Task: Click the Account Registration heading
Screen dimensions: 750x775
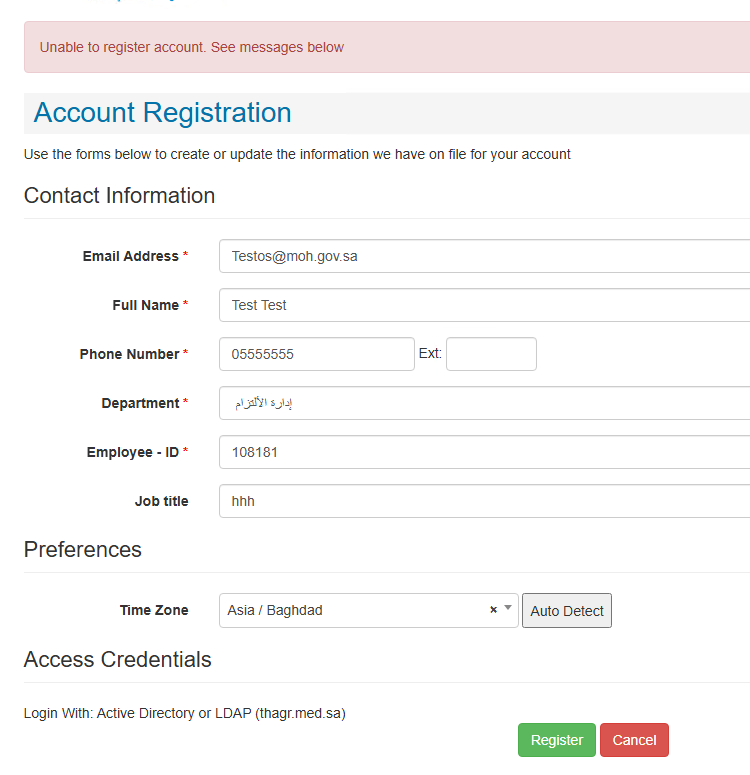Action: [163, 112]
